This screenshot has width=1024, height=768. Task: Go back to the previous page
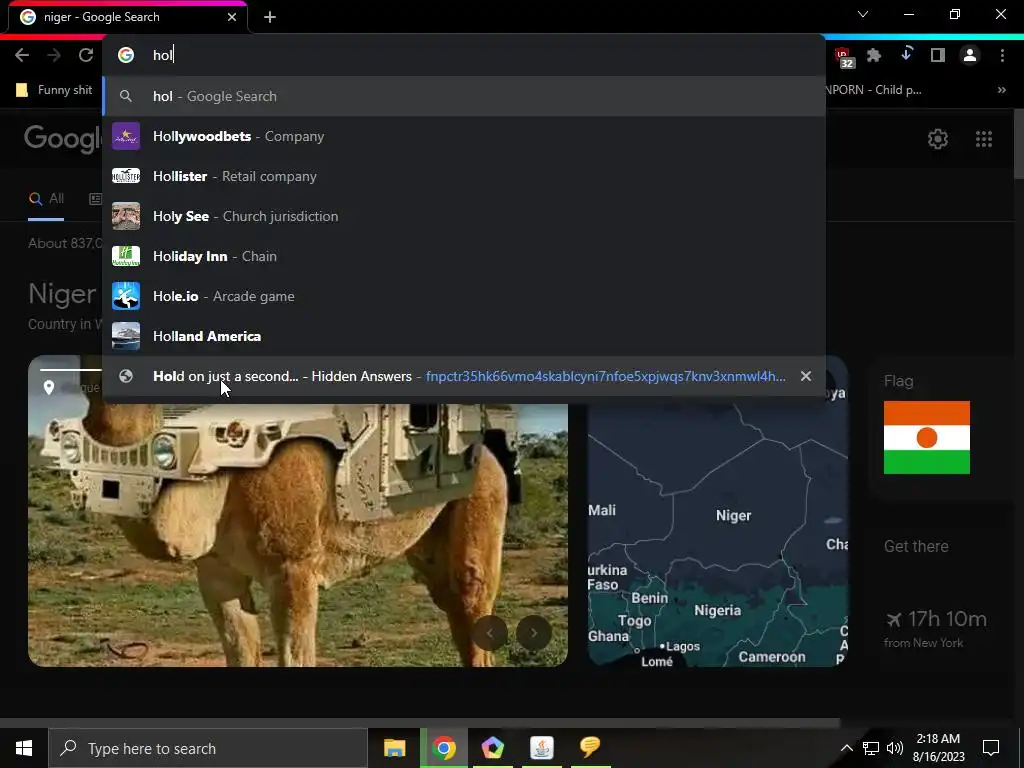click(x=22, y=56)
